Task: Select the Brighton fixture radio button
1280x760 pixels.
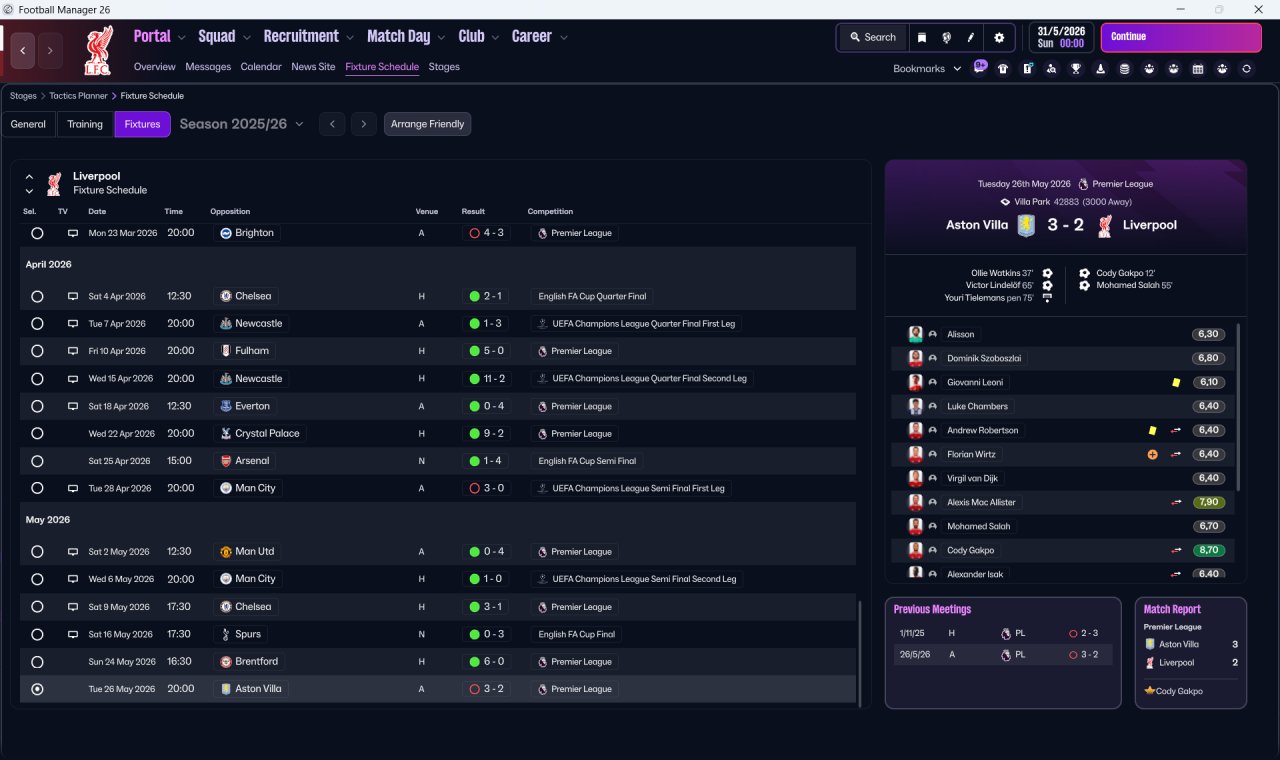Action: (37, 233)
